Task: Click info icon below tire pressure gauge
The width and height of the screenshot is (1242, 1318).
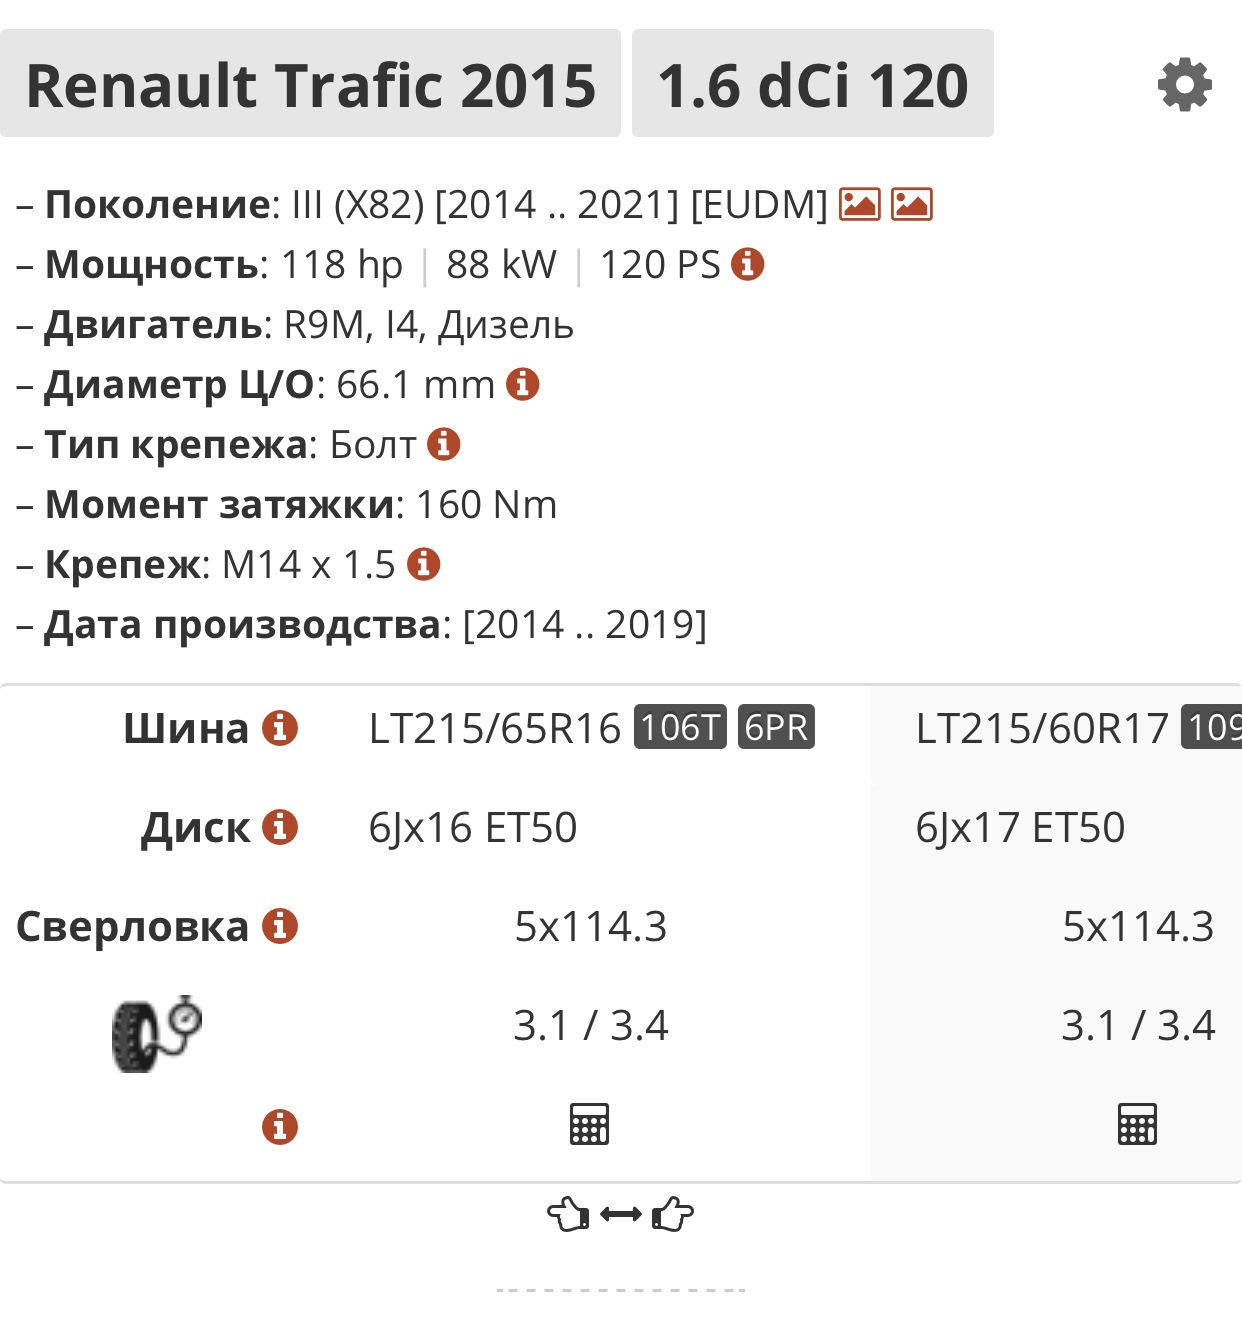Action: tap(280, 1127)
